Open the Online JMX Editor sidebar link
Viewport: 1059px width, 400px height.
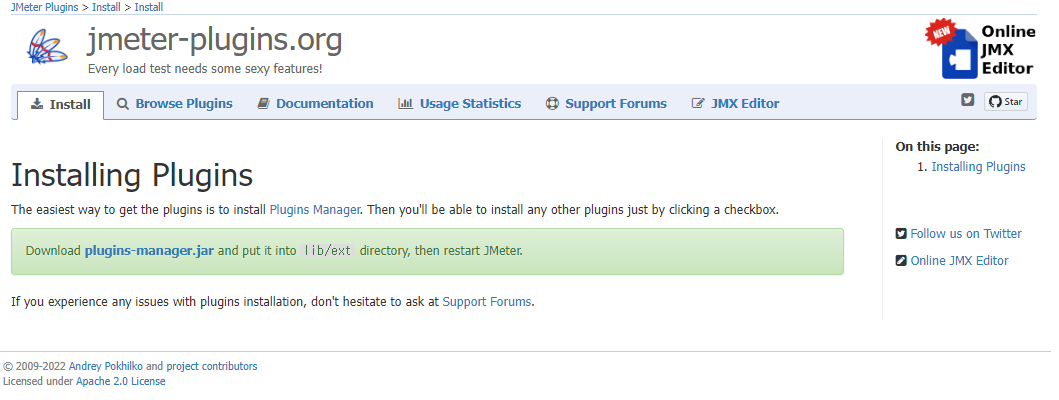tap(959, 261)
